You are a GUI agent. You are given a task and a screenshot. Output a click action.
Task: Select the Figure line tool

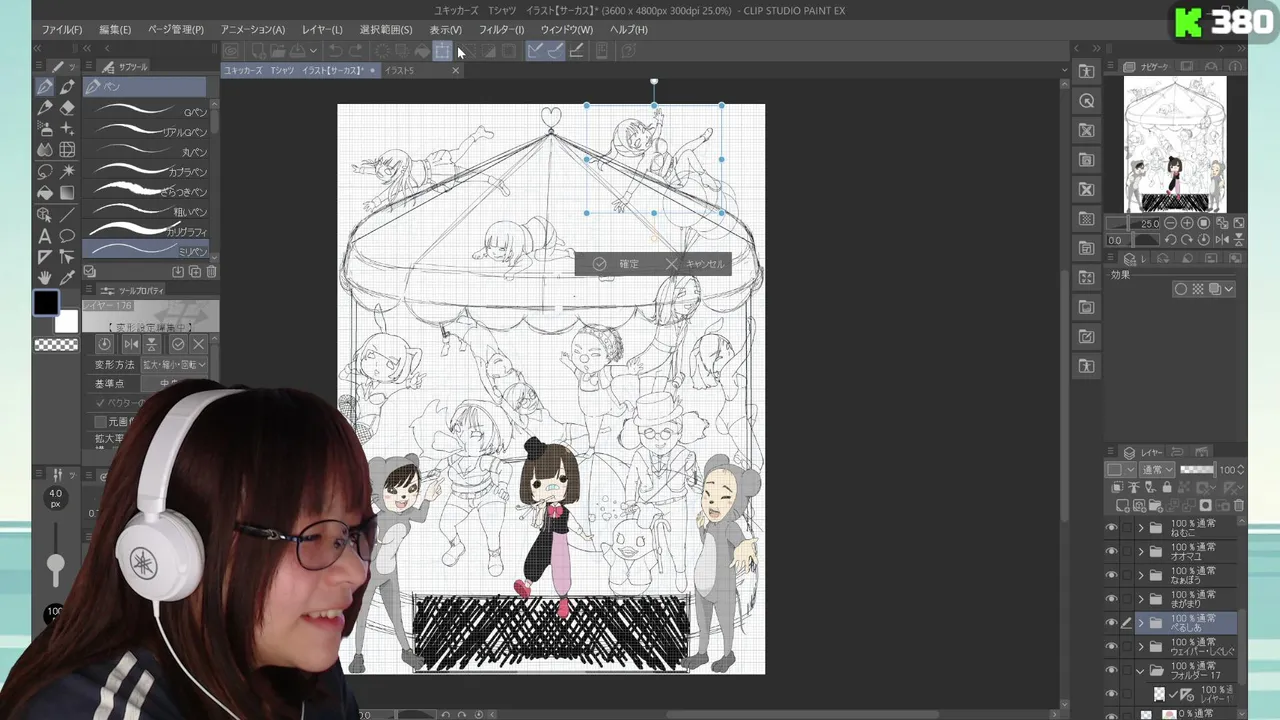67,214
